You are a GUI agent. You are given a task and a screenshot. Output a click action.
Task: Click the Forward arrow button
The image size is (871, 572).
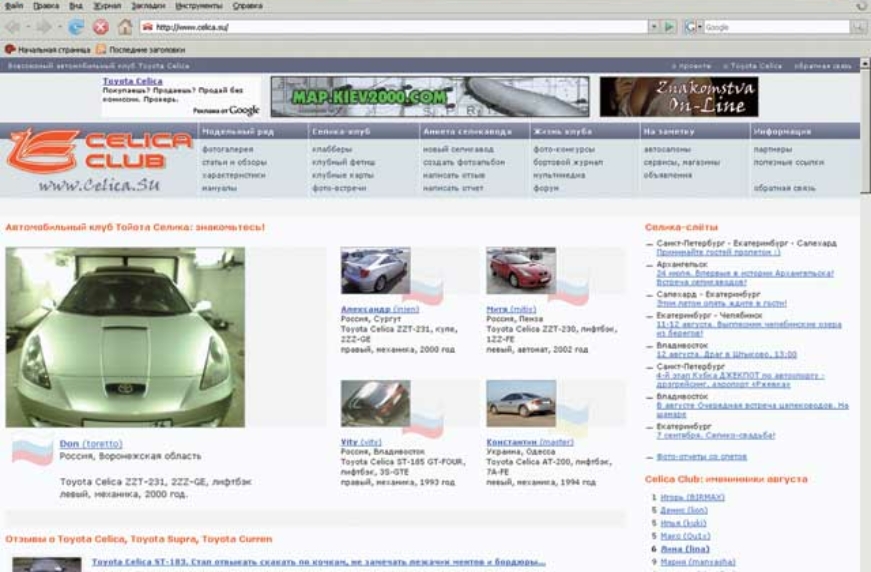click(44, 27)
